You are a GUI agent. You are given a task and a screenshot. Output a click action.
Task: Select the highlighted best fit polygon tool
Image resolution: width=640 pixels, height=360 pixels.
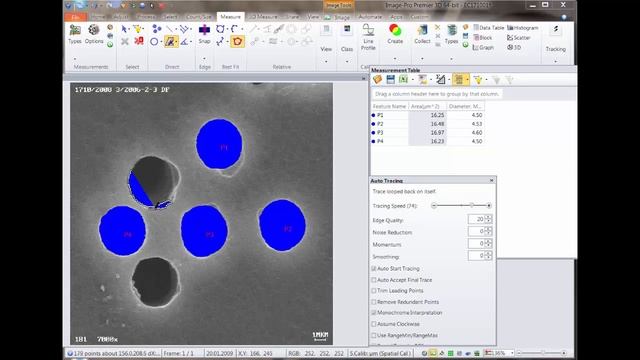click(238, 41)
